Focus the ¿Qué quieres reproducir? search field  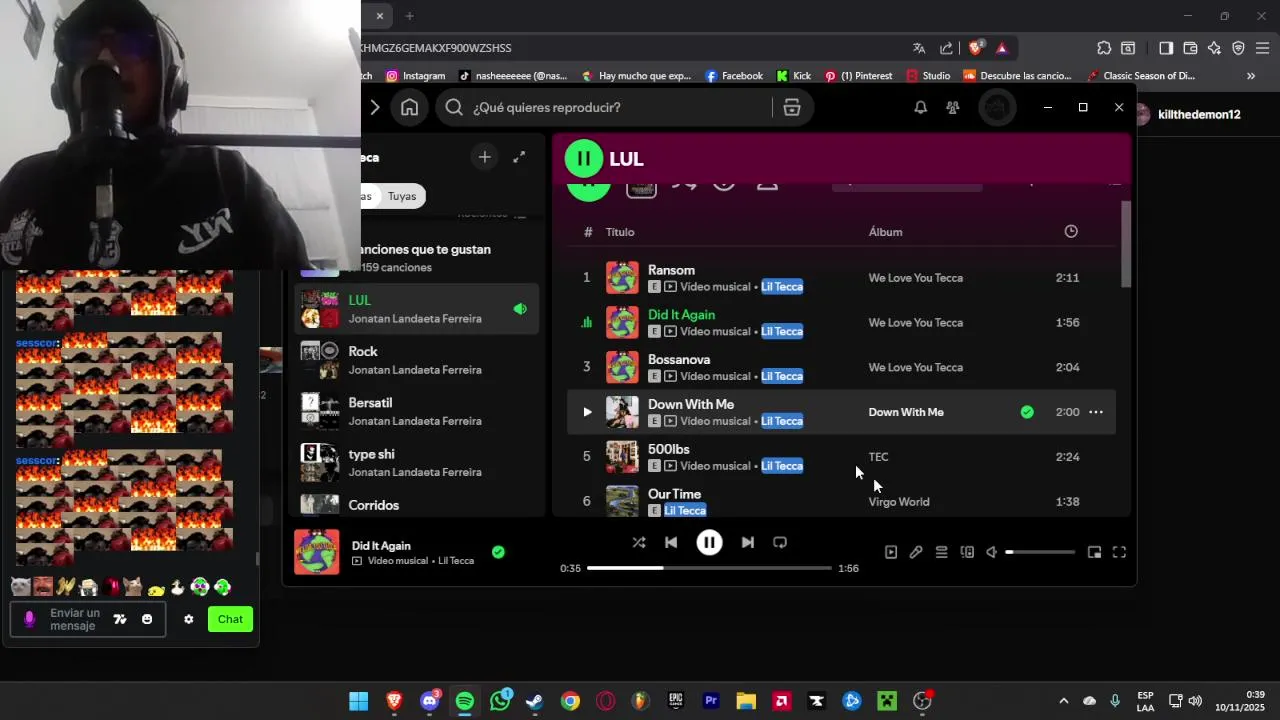(x=605, y=107)
